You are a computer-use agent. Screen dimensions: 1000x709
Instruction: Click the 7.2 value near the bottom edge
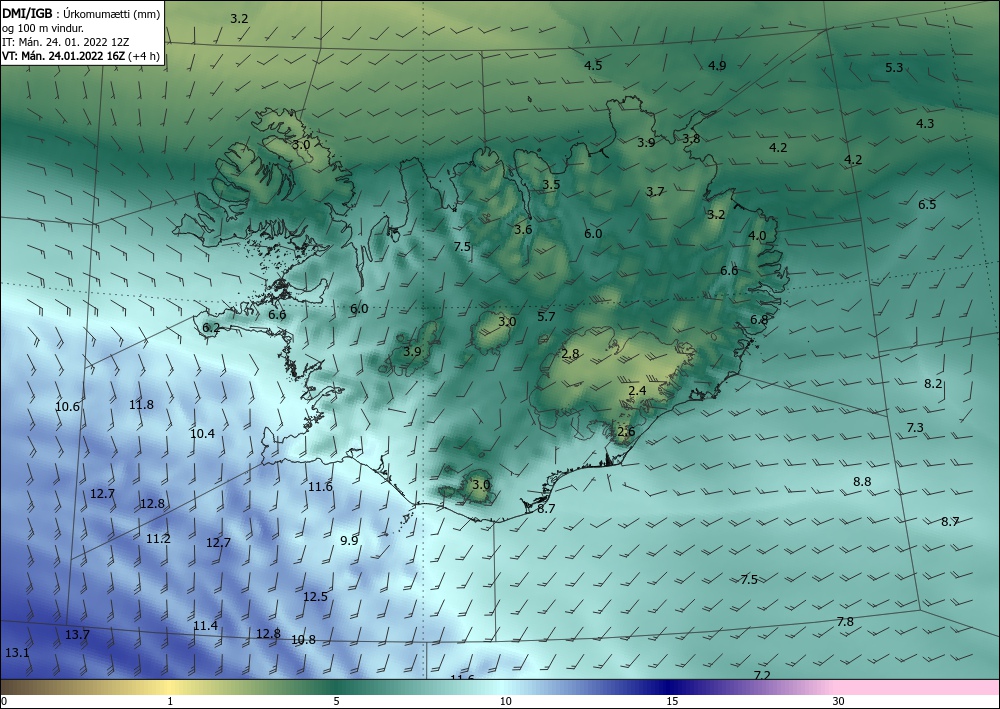click(762, 675)
